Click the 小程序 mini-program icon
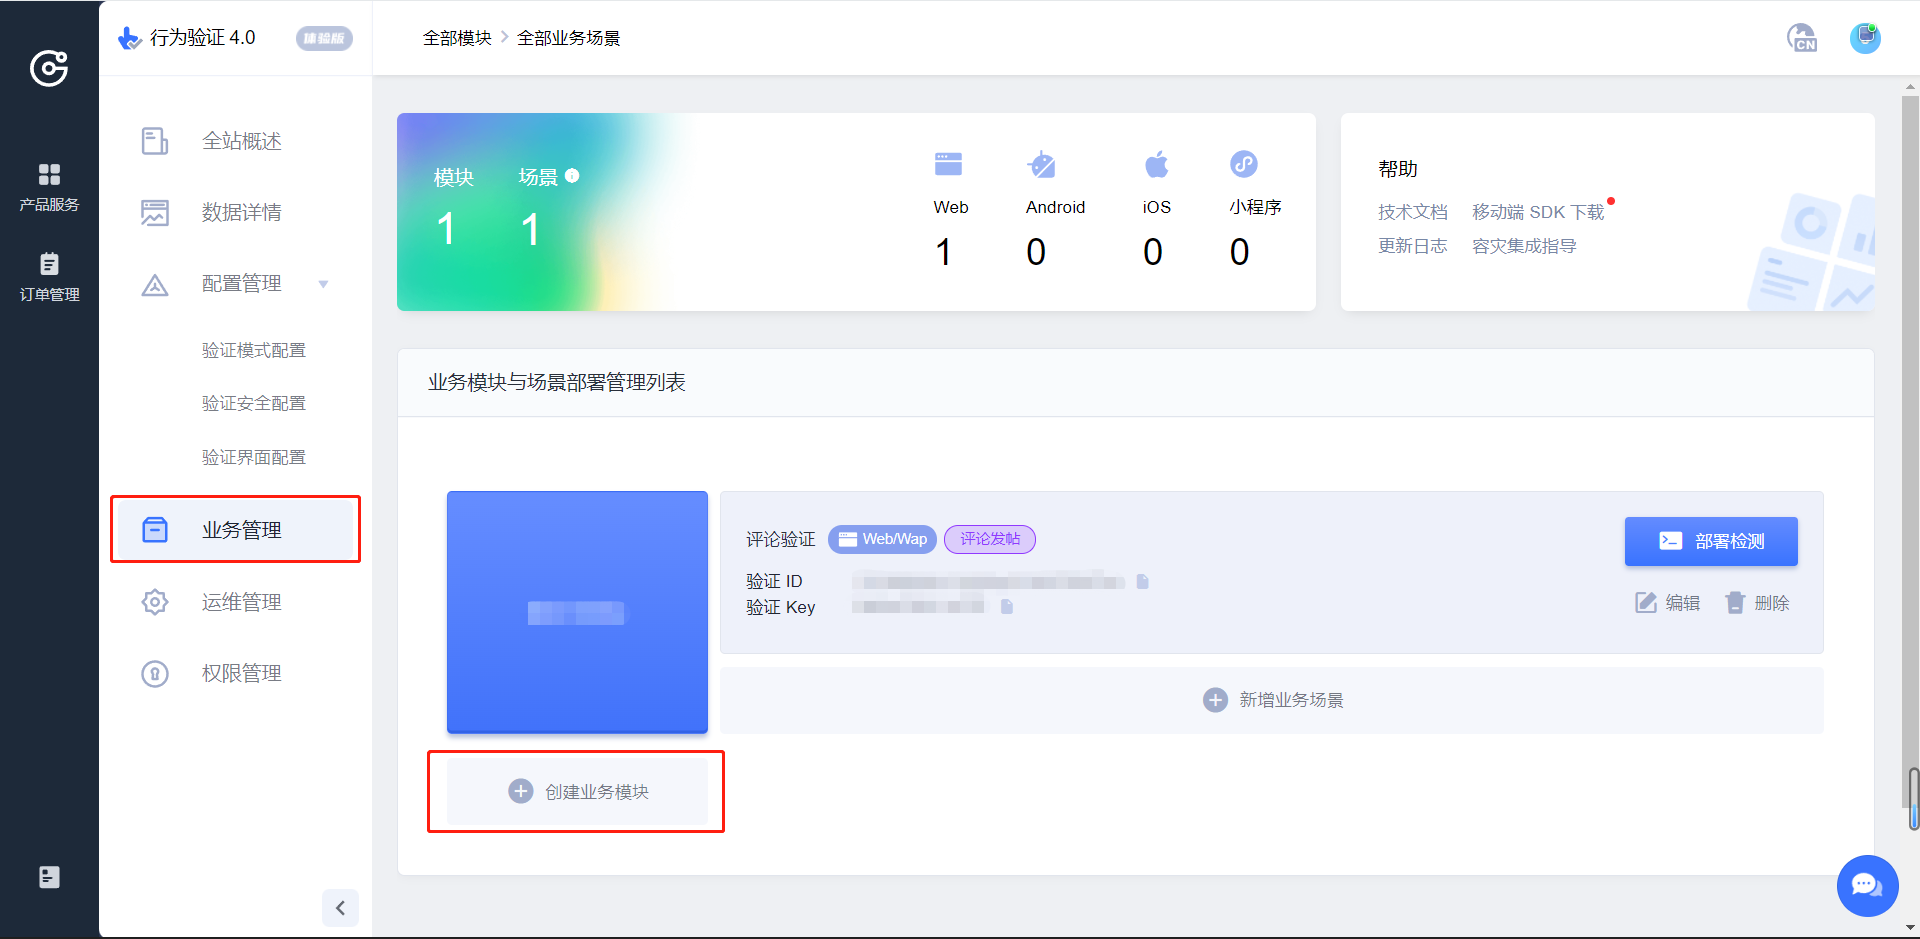1920x939 pixels. (x=1243, y=164)
